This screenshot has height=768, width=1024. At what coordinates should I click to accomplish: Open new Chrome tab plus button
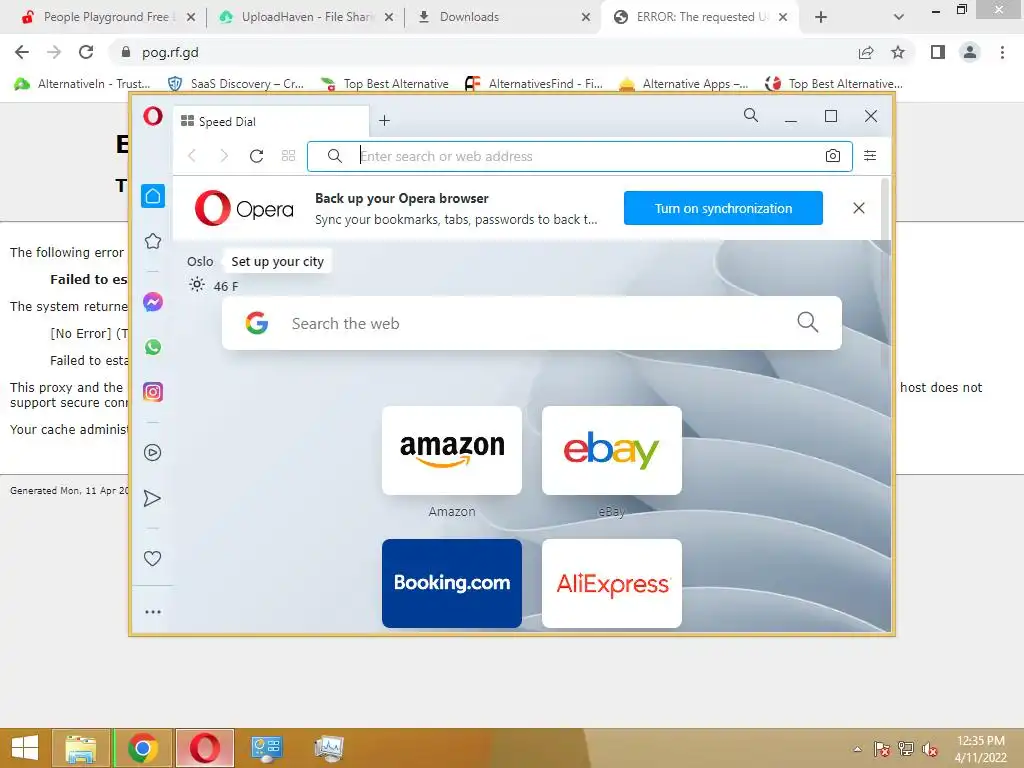(x=821, y=17)
